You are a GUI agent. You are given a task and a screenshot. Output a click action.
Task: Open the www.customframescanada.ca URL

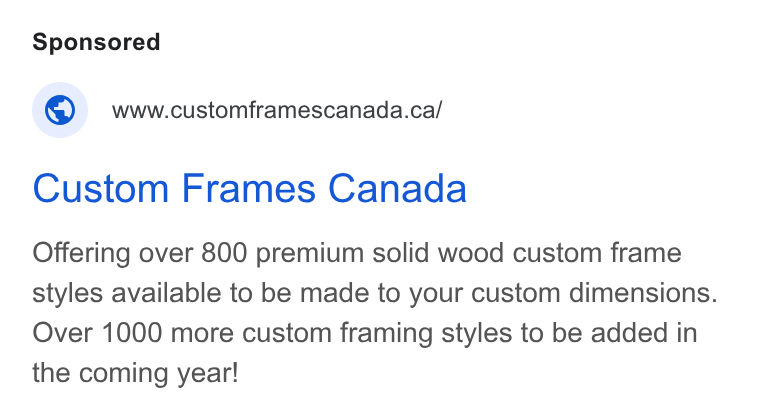(277, 110)
